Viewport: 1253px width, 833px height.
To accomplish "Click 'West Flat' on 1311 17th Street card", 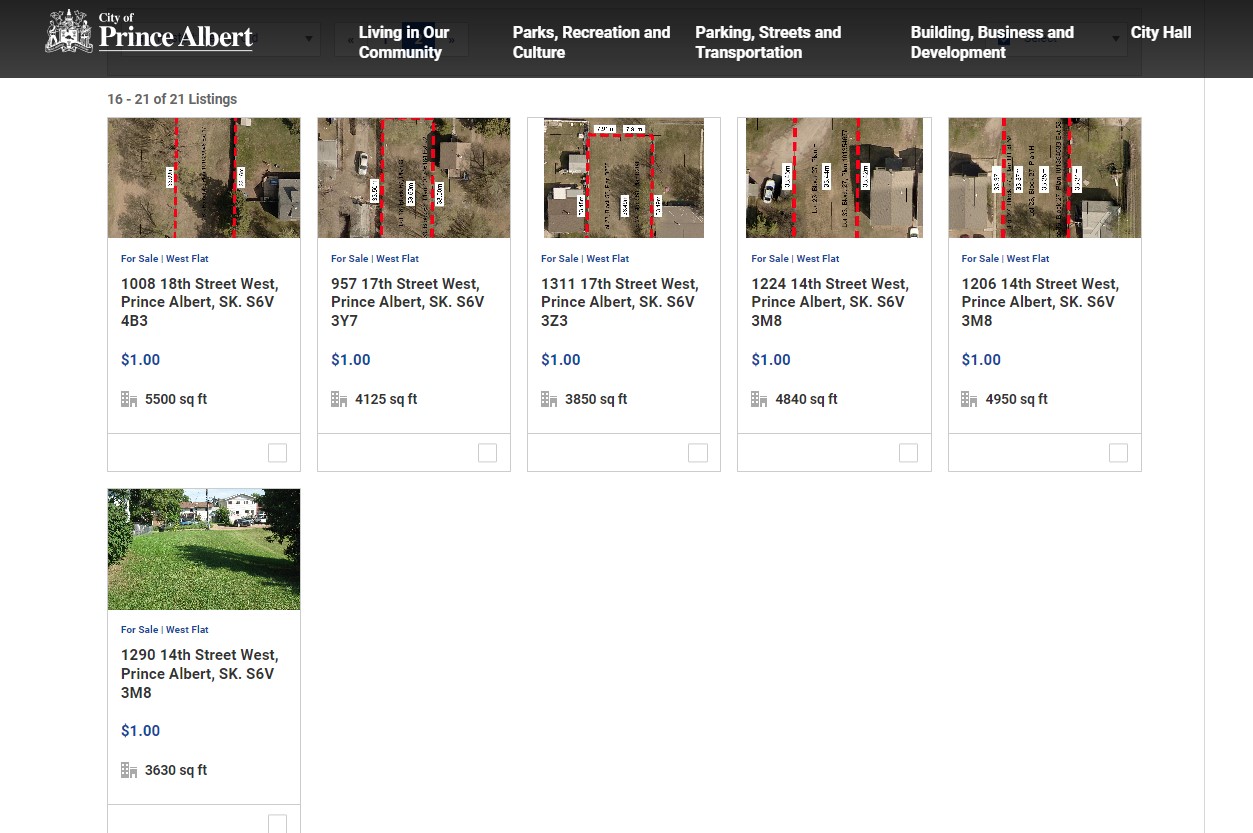I will (607, 259).
